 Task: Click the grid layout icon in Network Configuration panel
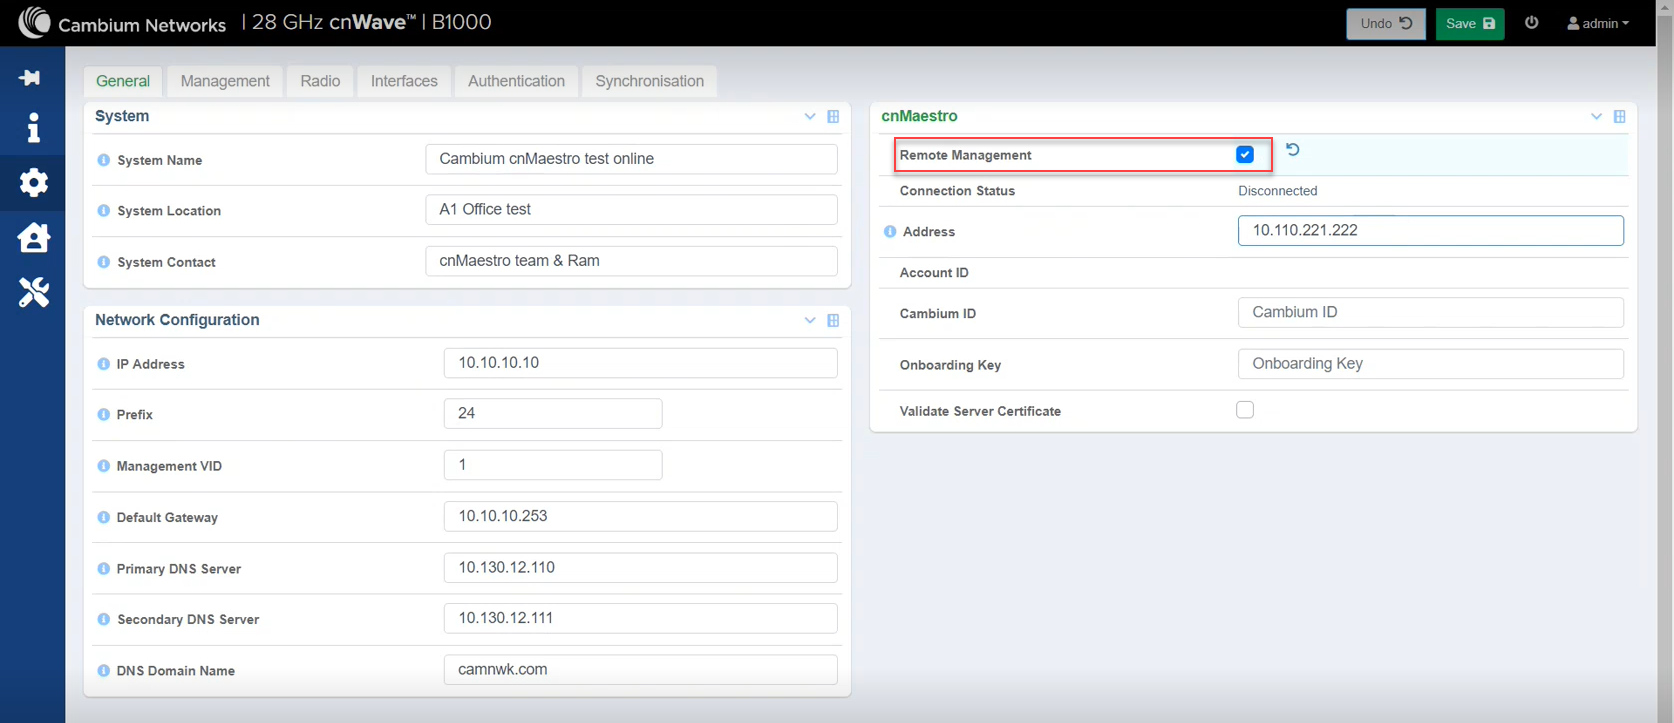point(833,321)
